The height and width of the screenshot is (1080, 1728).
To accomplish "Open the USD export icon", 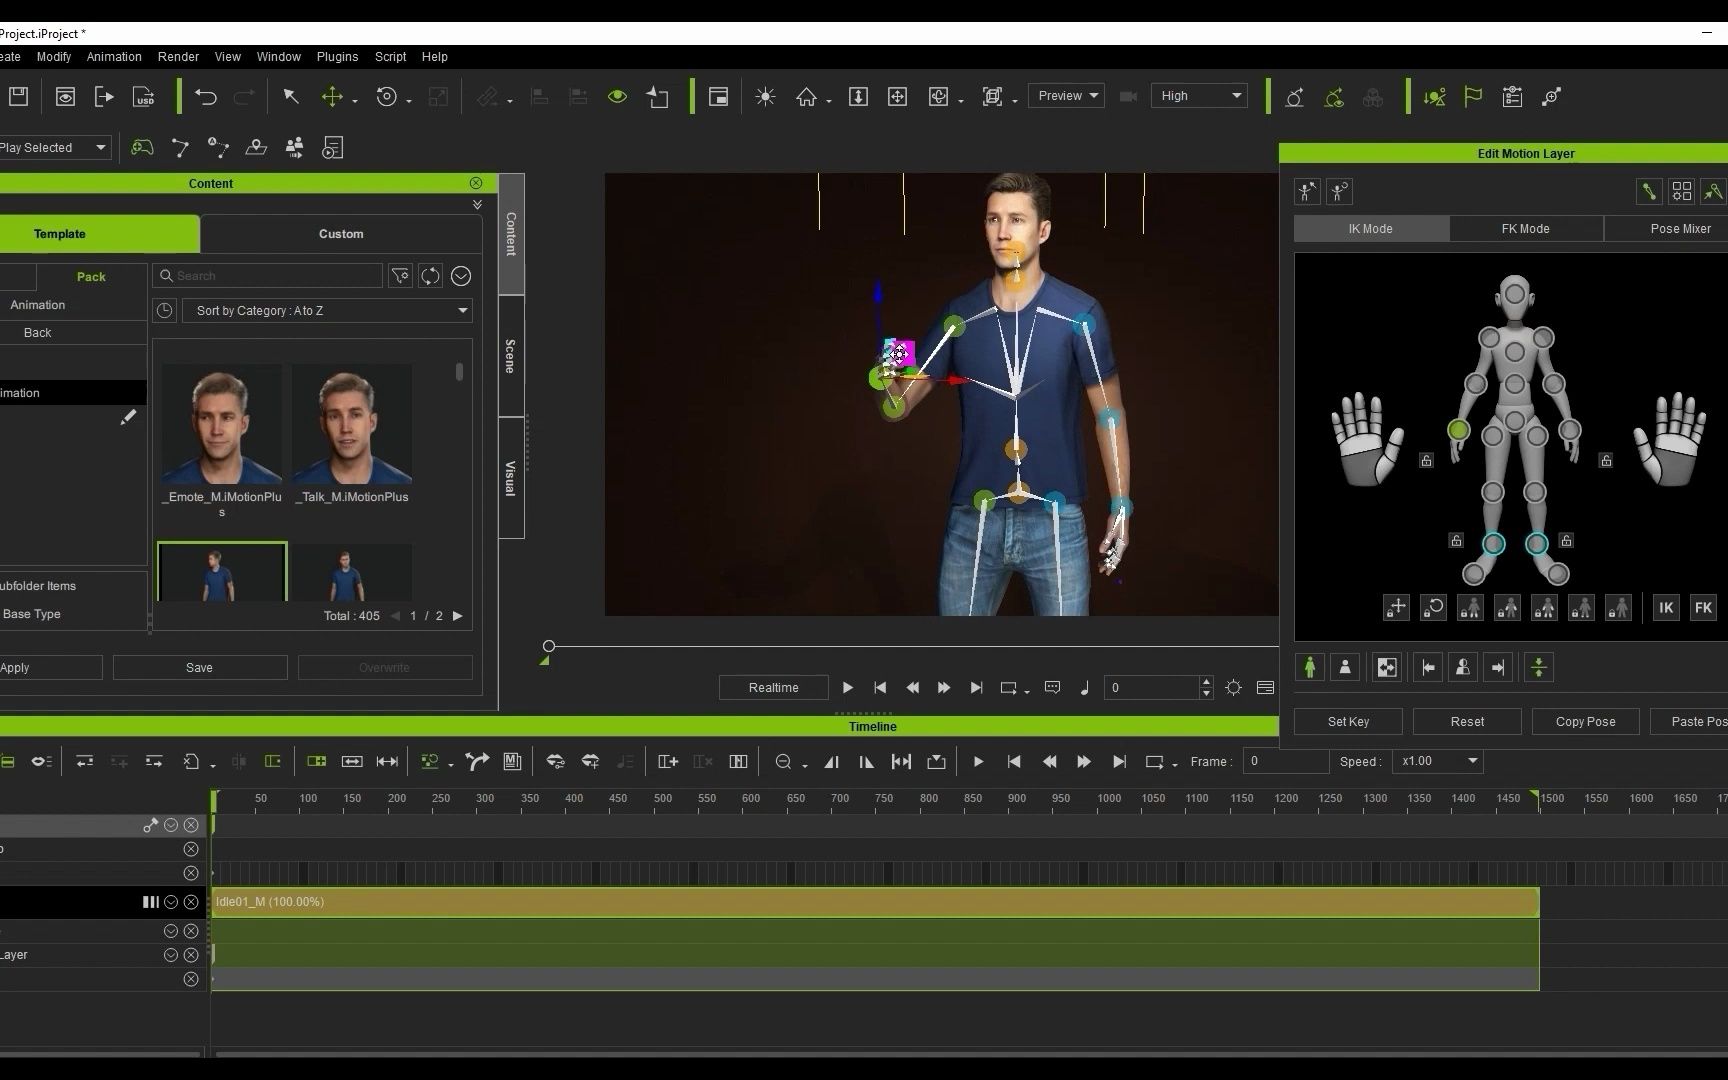I will [x=144, y=97].
